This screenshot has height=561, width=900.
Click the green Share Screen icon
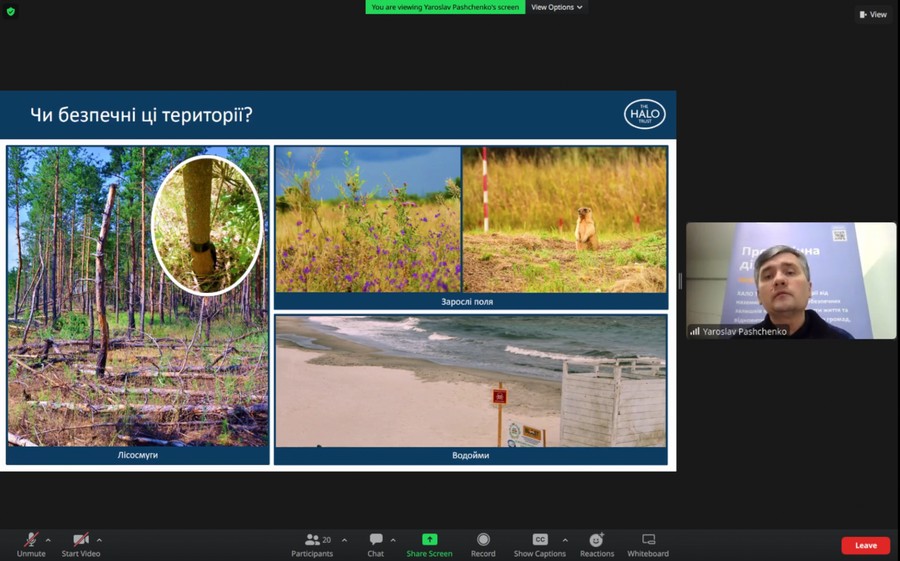(429, 540)
